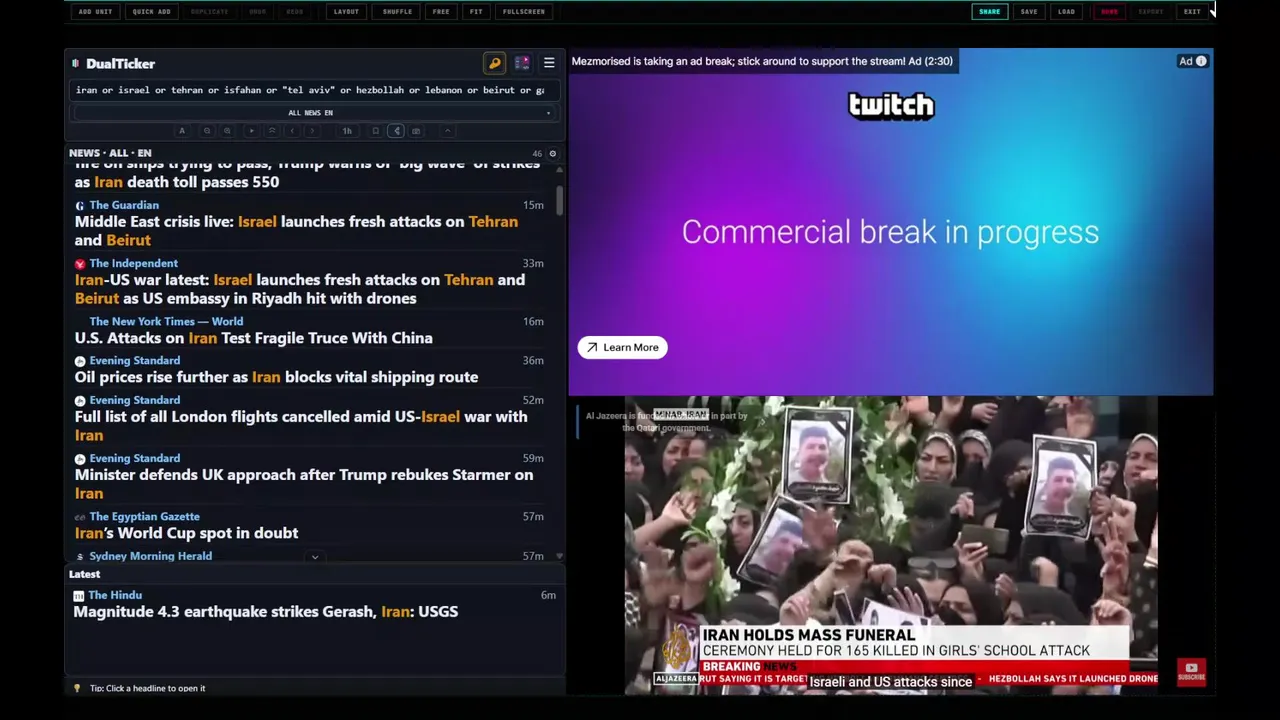
Task: Click the Al Jazeera funeral video thumbnail
Action: 890,545
